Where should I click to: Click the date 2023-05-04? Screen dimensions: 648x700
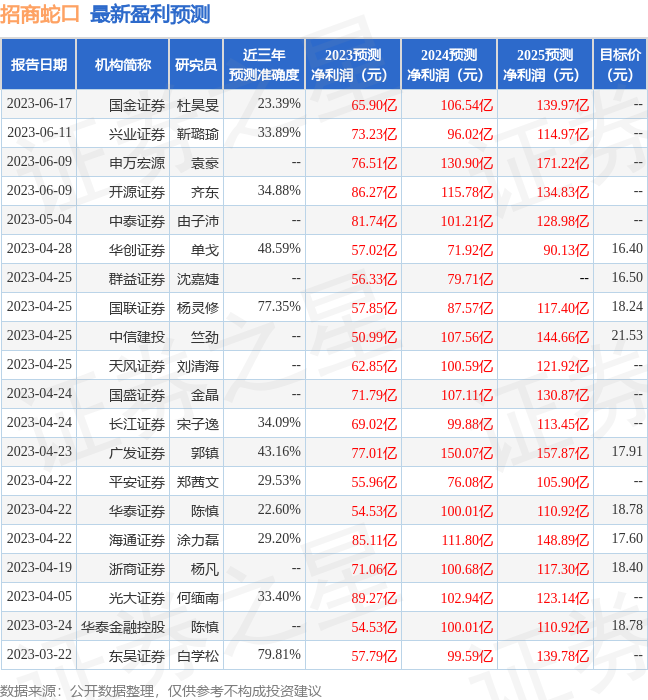pyautogui.click(x=39, y=220)
